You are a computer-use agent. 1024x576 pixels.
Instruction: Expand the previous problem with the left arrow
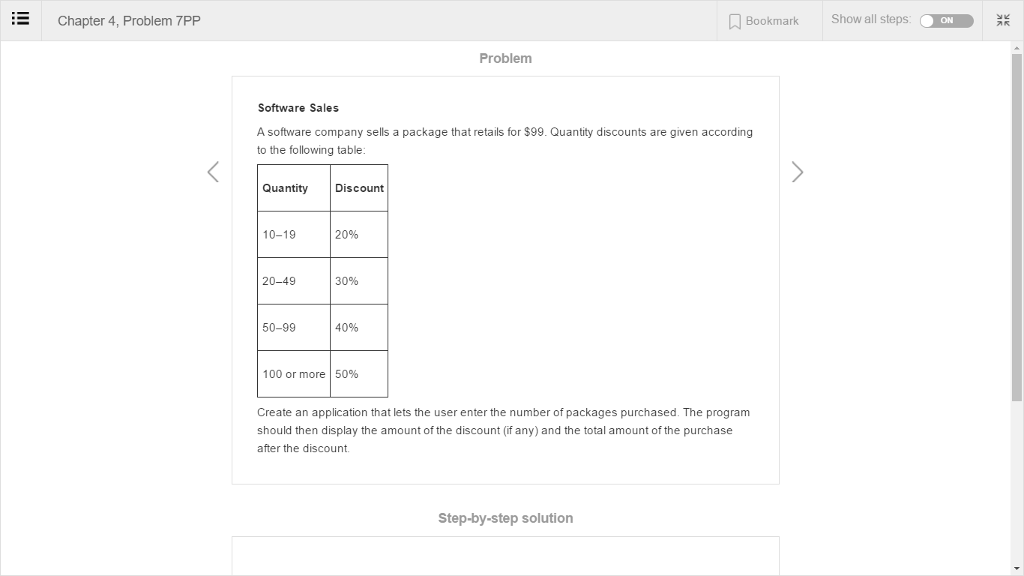pyautogui.click(x=212, y=171)
